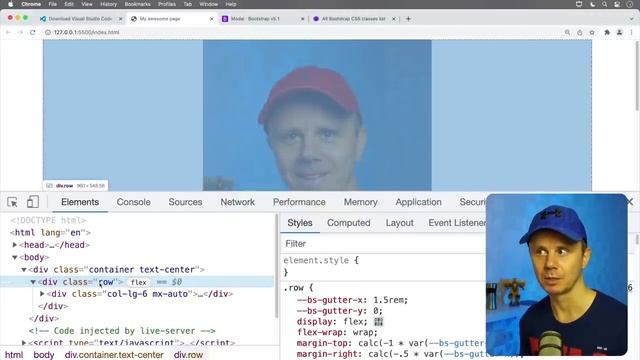The height and width of the screenshot is (360, 640).
Task: Click the flex-wrap wrap declaration
Action: [337, 332]
